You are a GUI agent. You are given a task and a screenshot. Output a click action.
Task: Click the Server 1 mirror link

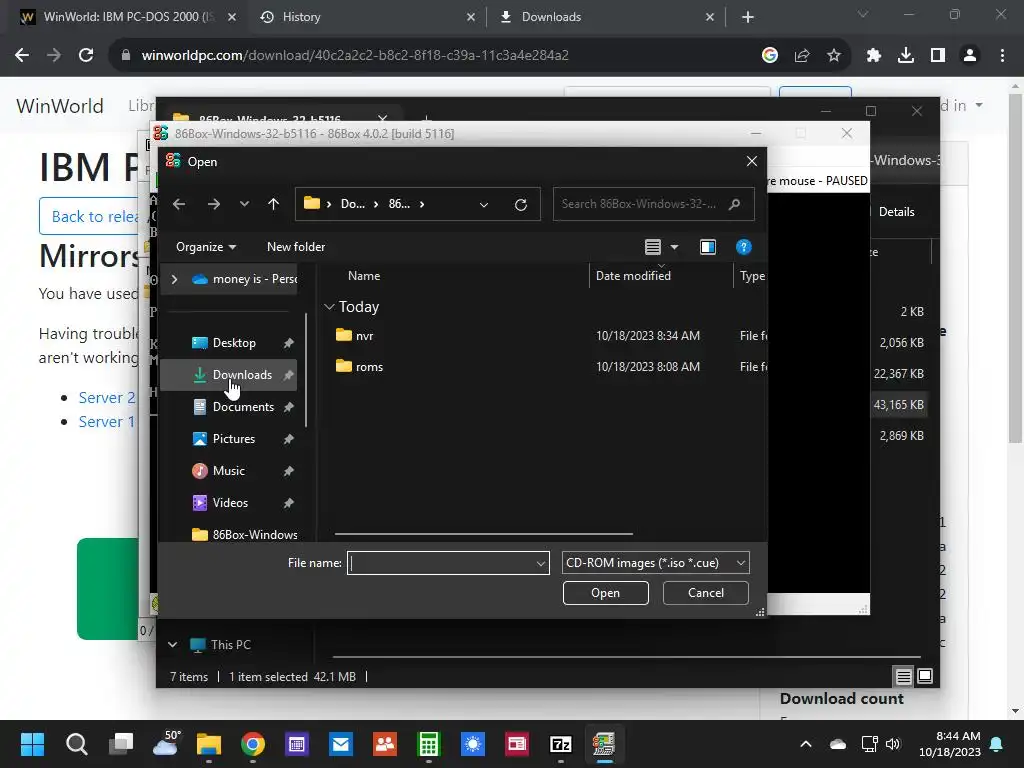[107, 422]
